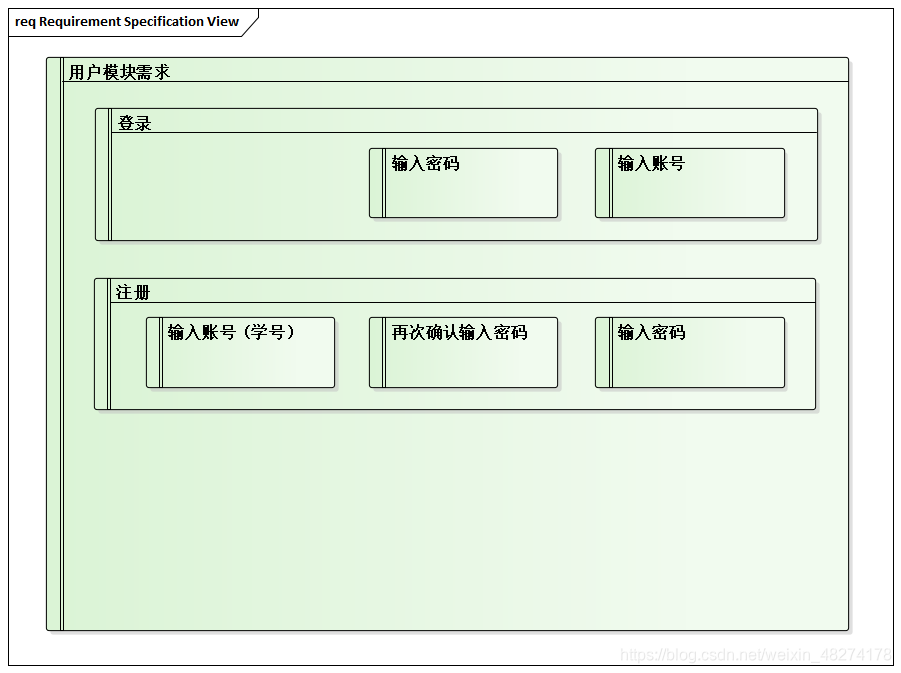The height and width of the screenshot is (673, 901).
Task: Select the 用户模块需求 package title
Action: (x=120, y=72)
